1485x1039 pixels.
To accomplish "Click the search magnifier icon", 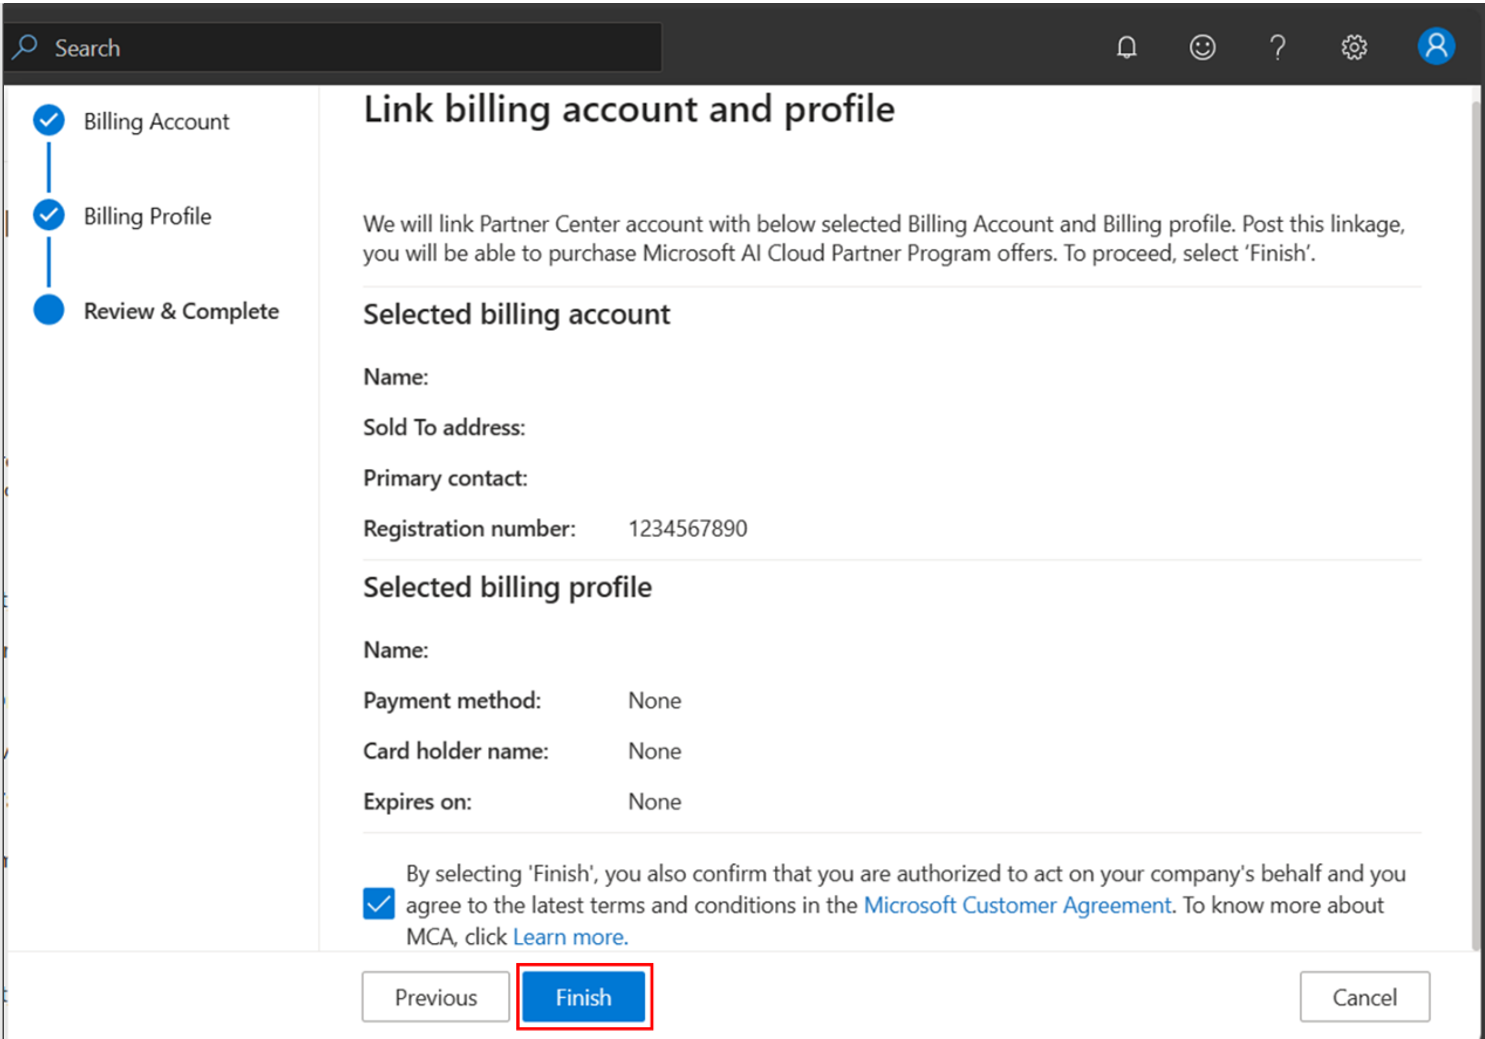I will point(25,47).
